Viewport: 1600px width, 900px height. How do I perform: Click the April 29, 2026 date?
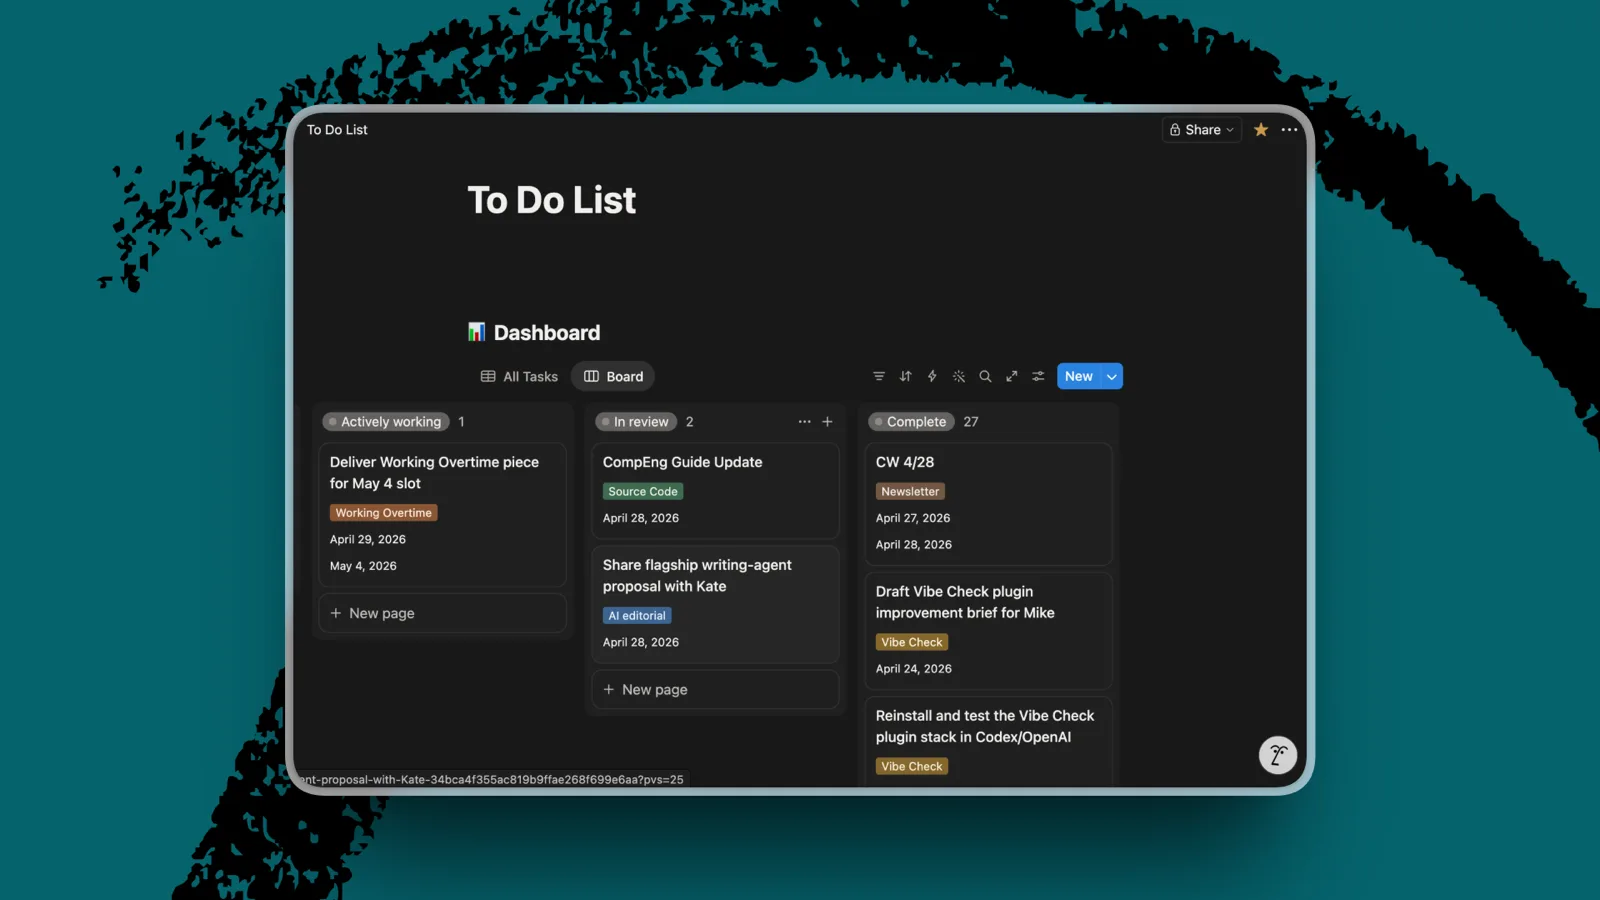(x=368, y=539)
